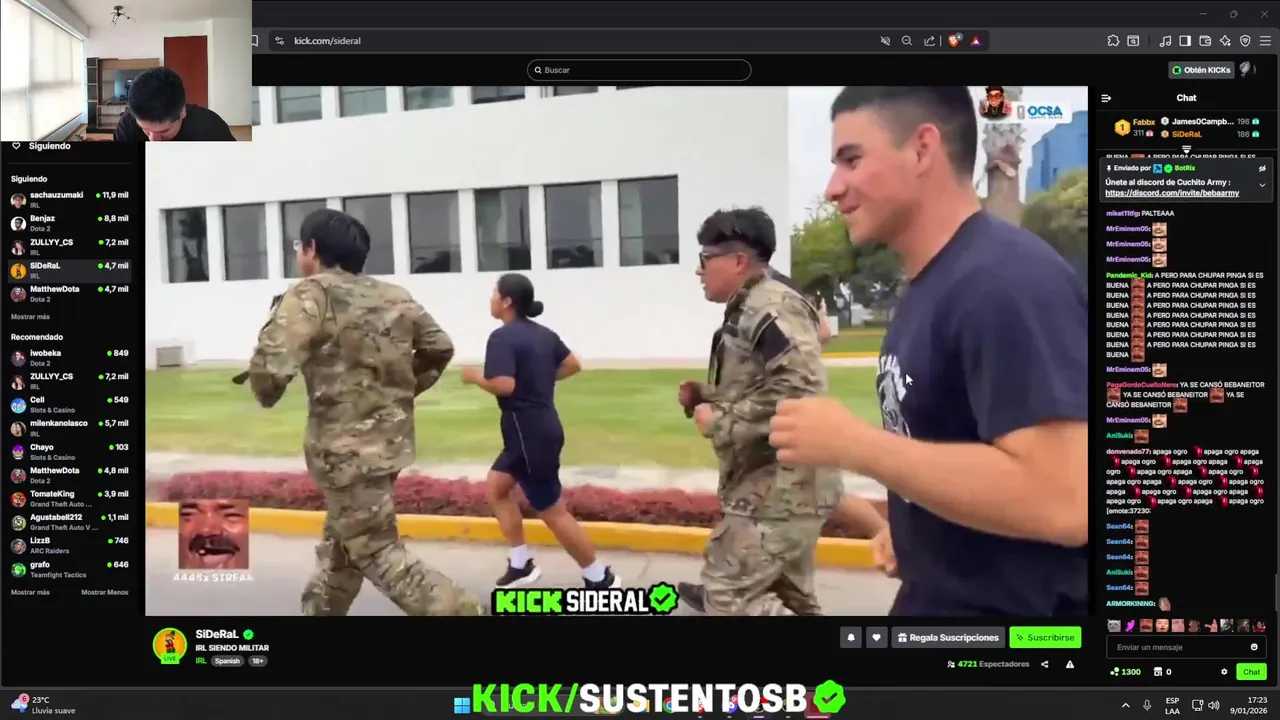1280x720 pixels.
Task: Click Fabbx top gifter name
Action: [x=1144, y=122]
